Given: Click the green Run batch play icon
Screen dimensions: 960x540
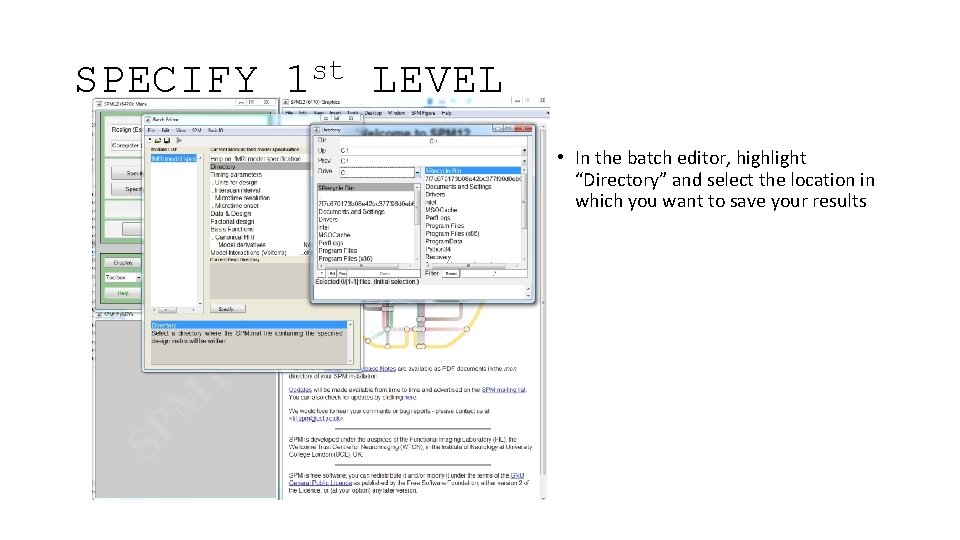Looking at the screenshot, I should click(x=179, y=140).
